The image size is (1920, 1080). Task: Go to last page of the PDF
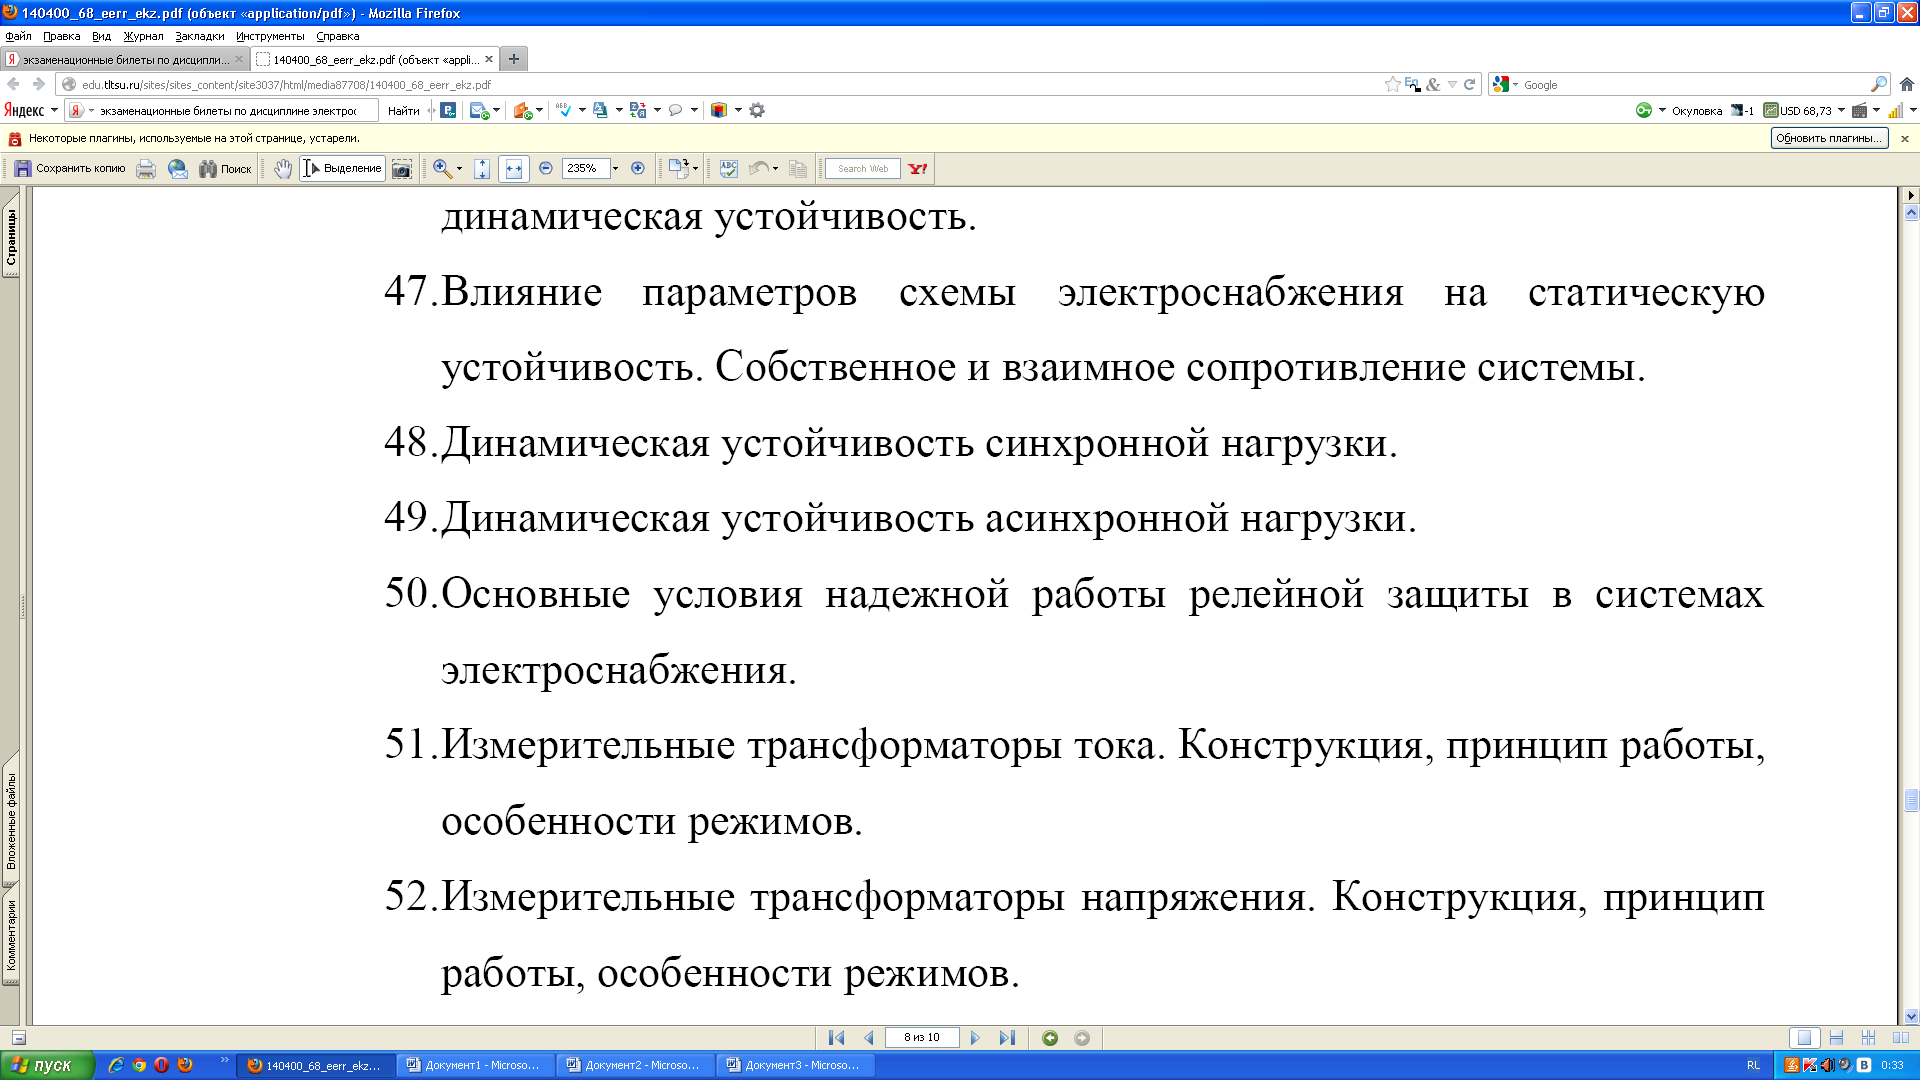point(1007,1038)
